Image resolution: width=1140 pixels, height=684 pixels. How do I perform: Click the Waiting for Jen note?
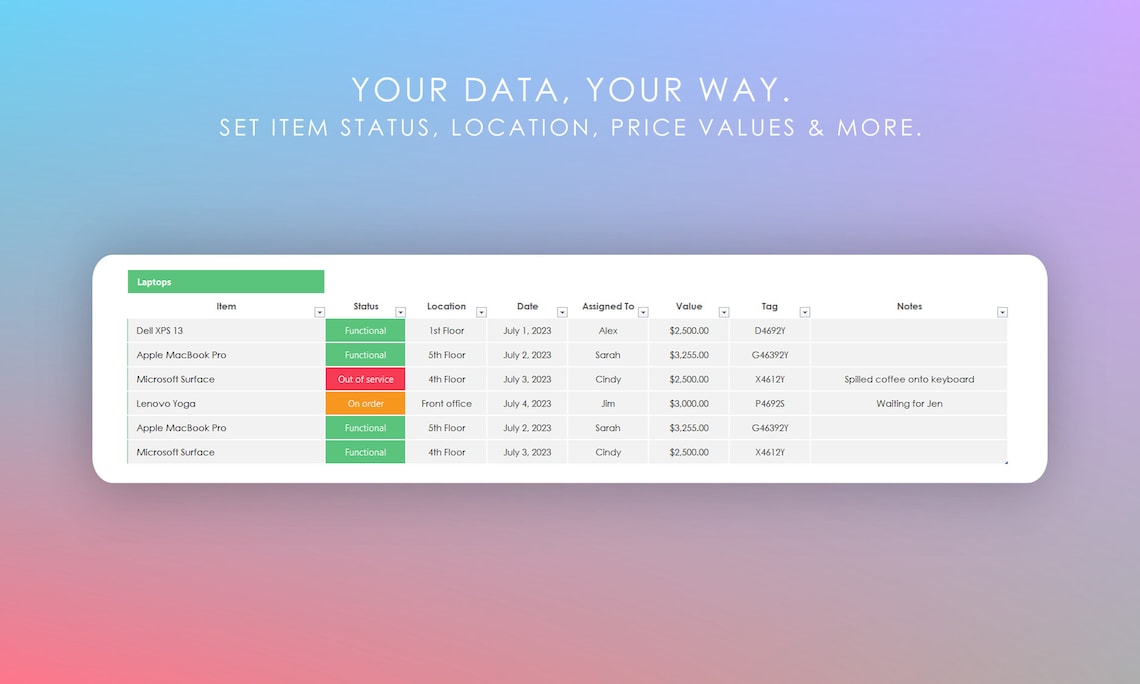pyautogui.click(x=909, y=403)
